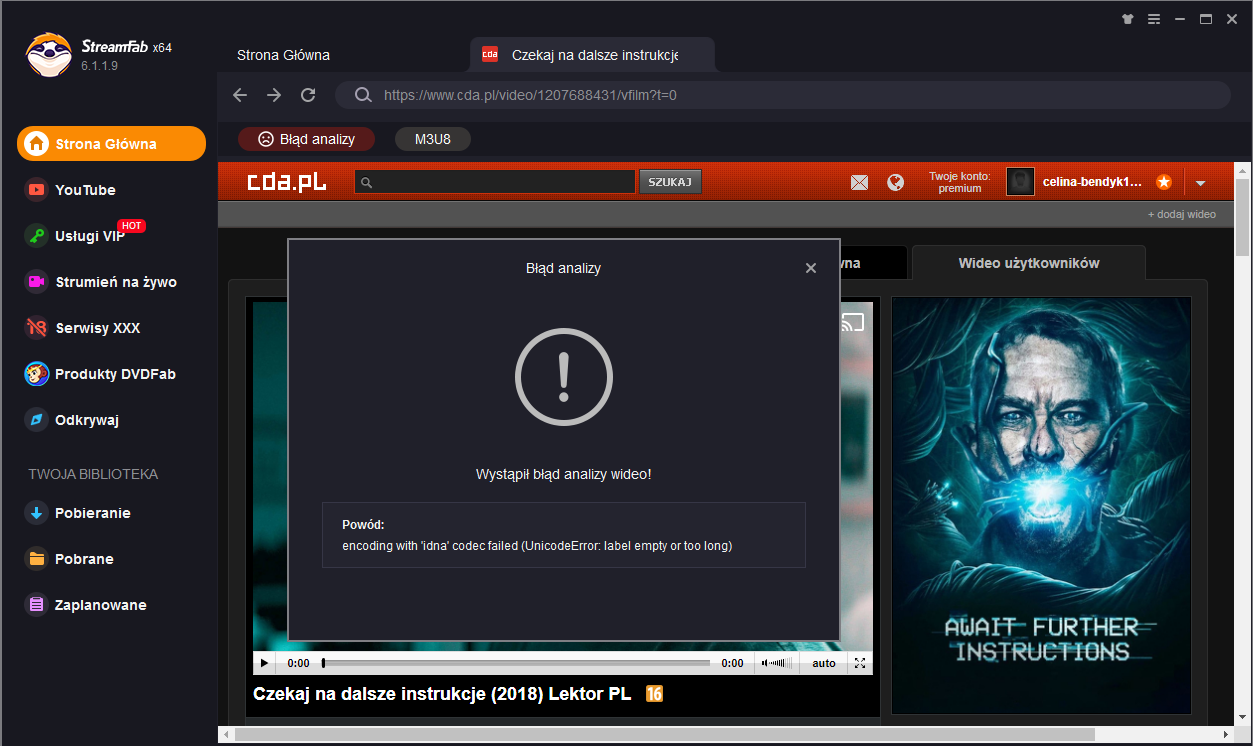Image resolution: width=1253 pixels, height=746 pixels.
Task: Click the Błąd analizy status button
Action: click(306, 139)
